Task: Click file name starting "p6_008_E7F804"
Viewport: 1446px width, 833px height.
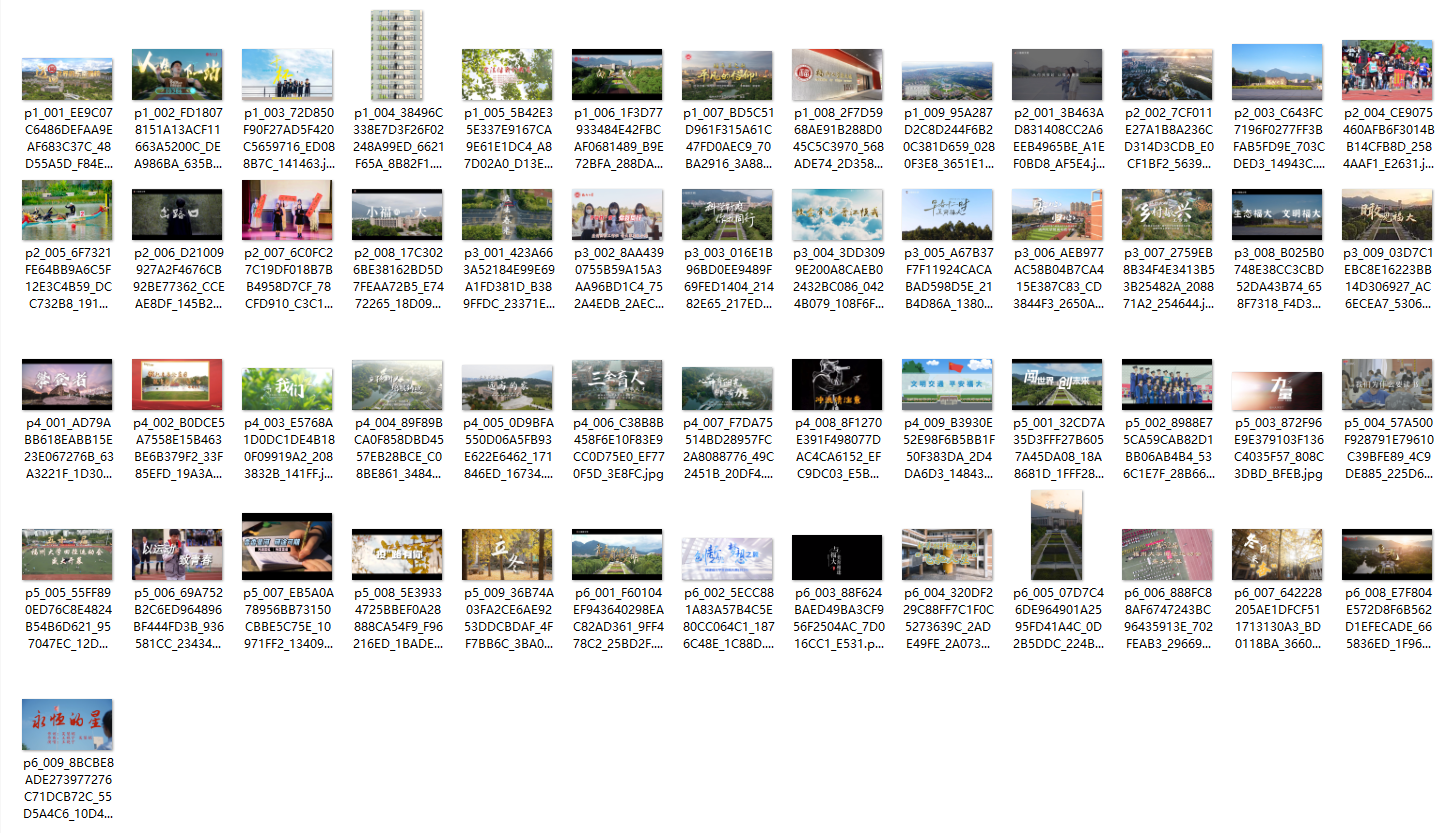Action: (x=1387, y=619)
